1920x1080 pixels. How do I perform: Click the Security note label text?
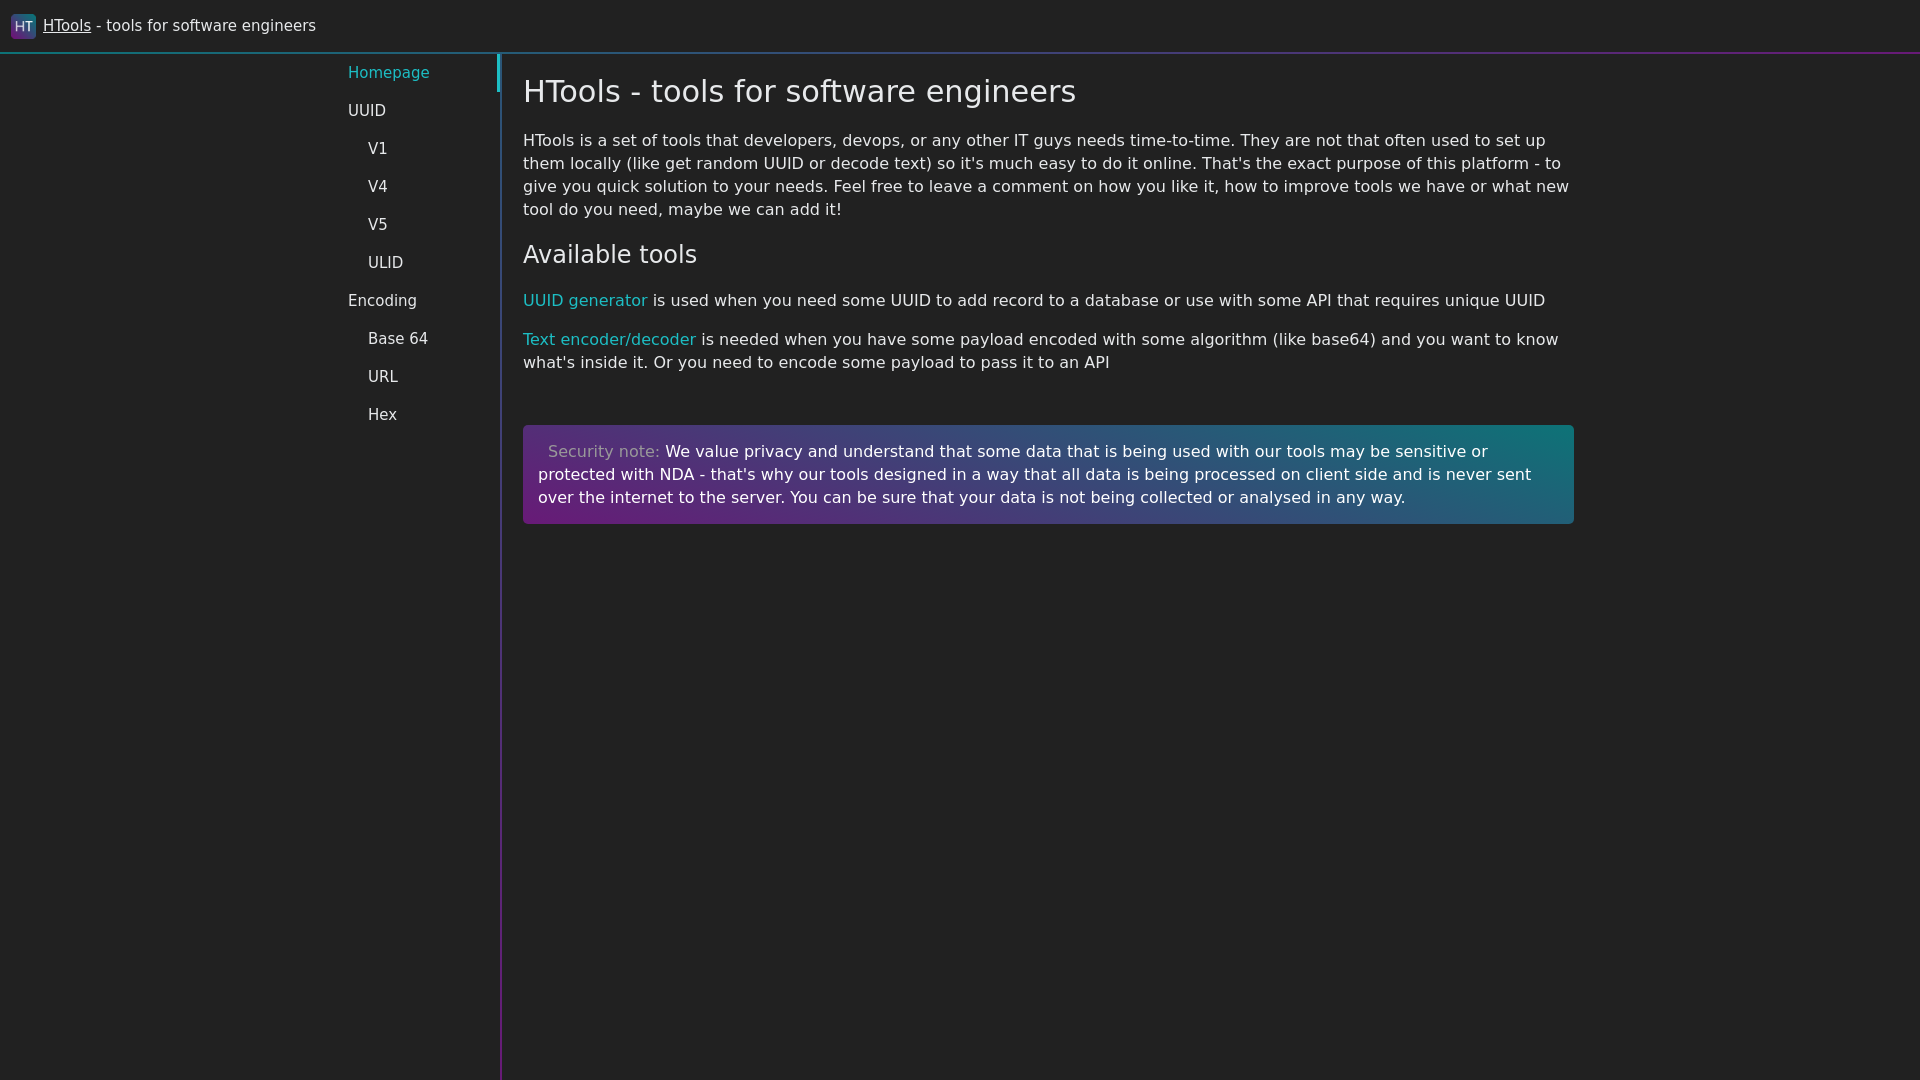603,452
